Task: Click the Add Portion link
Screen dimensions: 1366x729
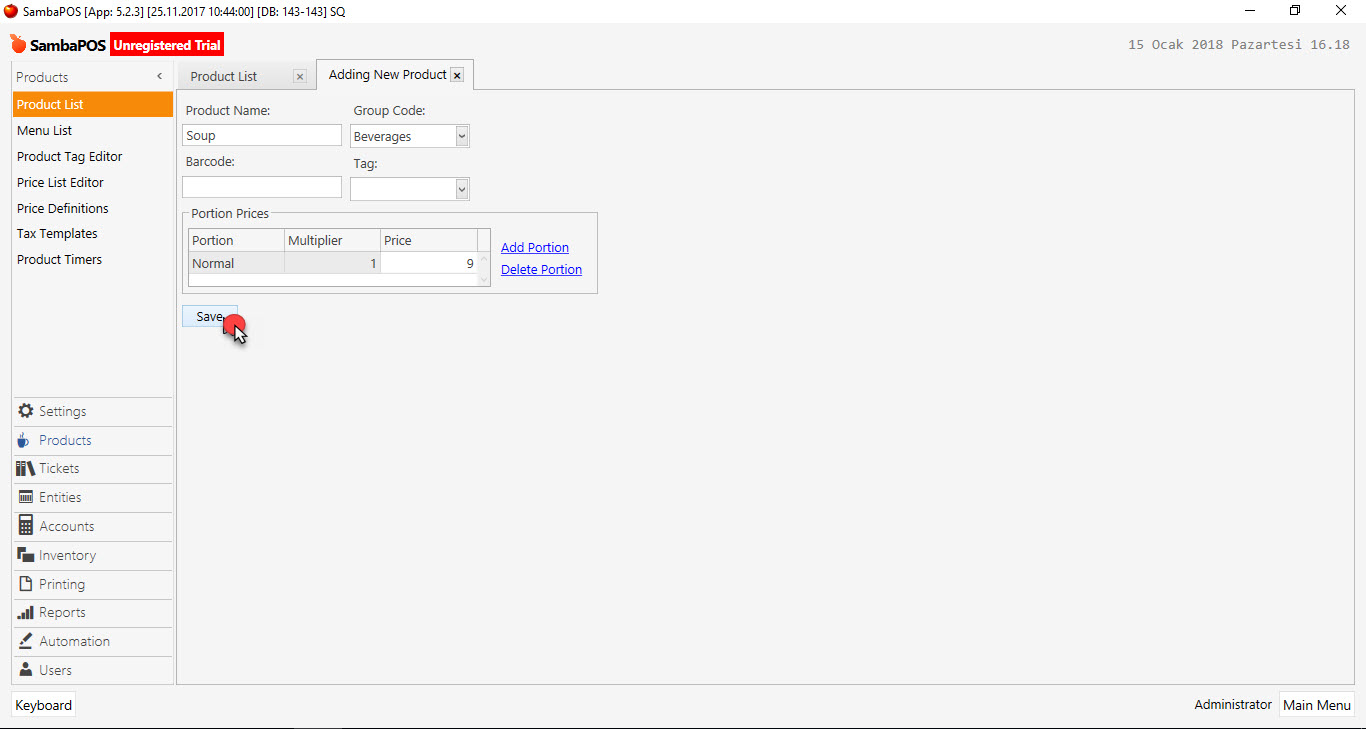Action: (x=534, y=247)
